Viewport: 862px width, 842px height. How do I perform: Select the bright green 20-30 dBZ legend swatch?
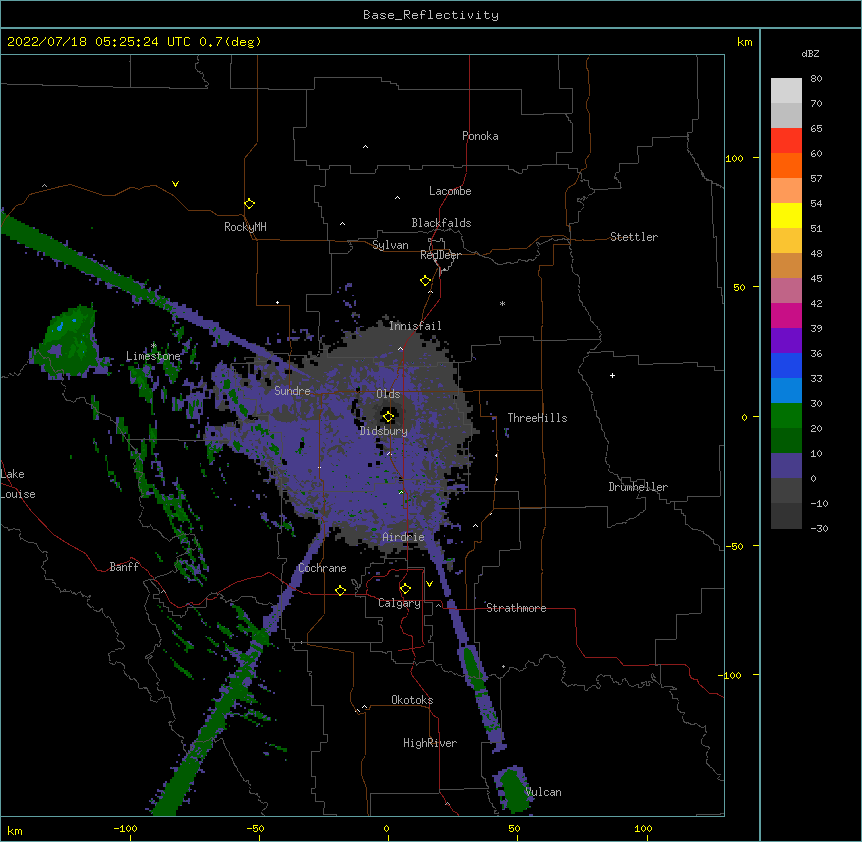(x=786, y=416)
